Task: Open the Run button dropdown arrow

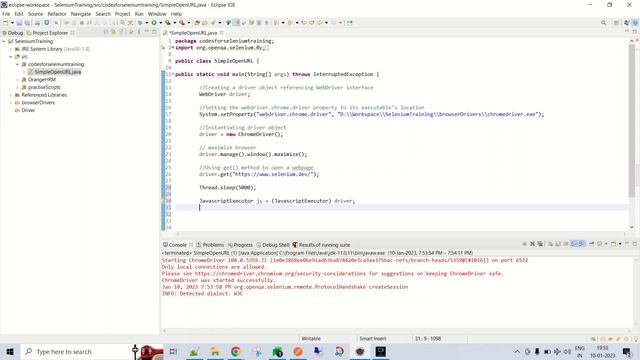Action: (x=160, y=23)
